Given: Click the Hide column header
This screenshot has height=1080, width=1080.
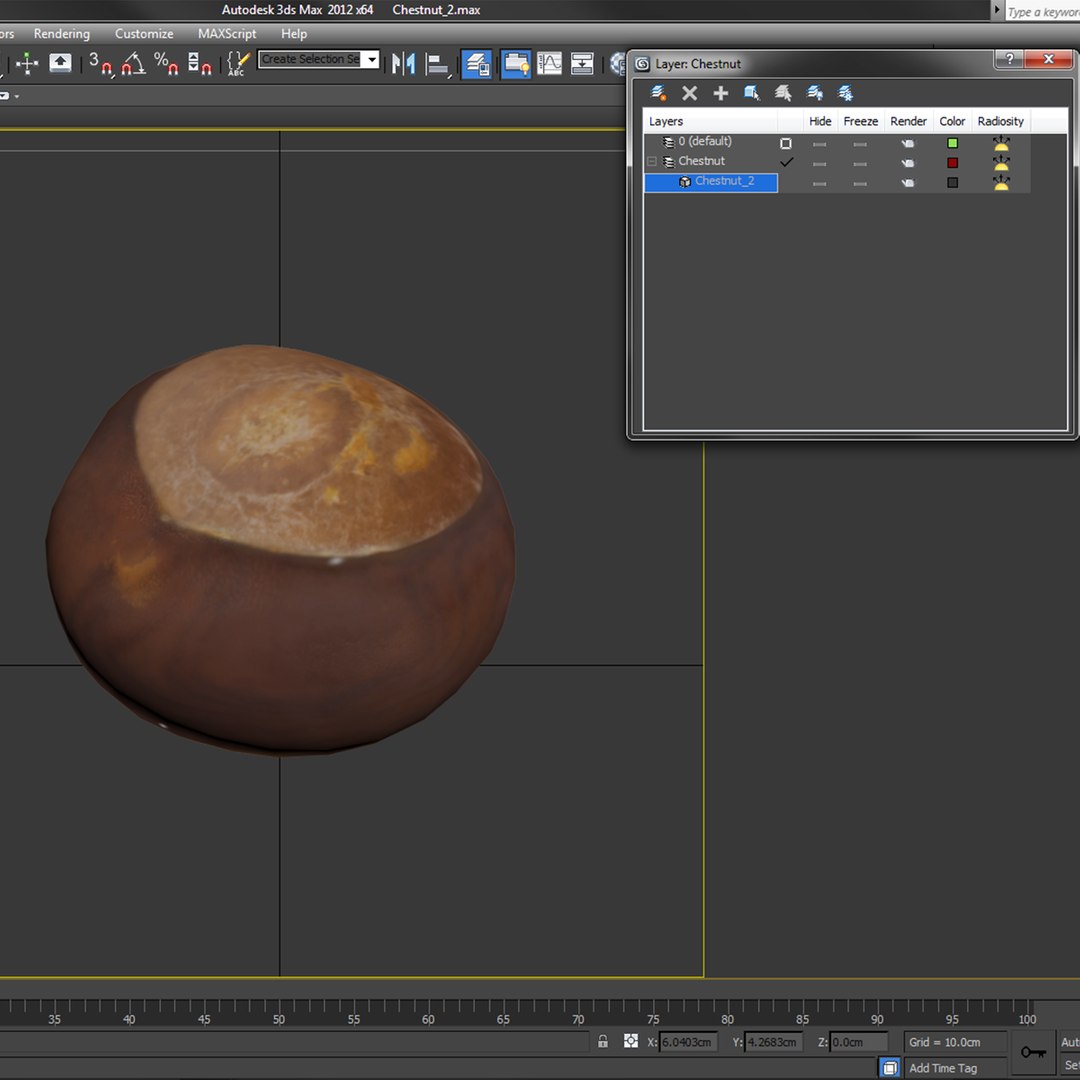Looking at the screenshot, I should (x=820, y=121).
